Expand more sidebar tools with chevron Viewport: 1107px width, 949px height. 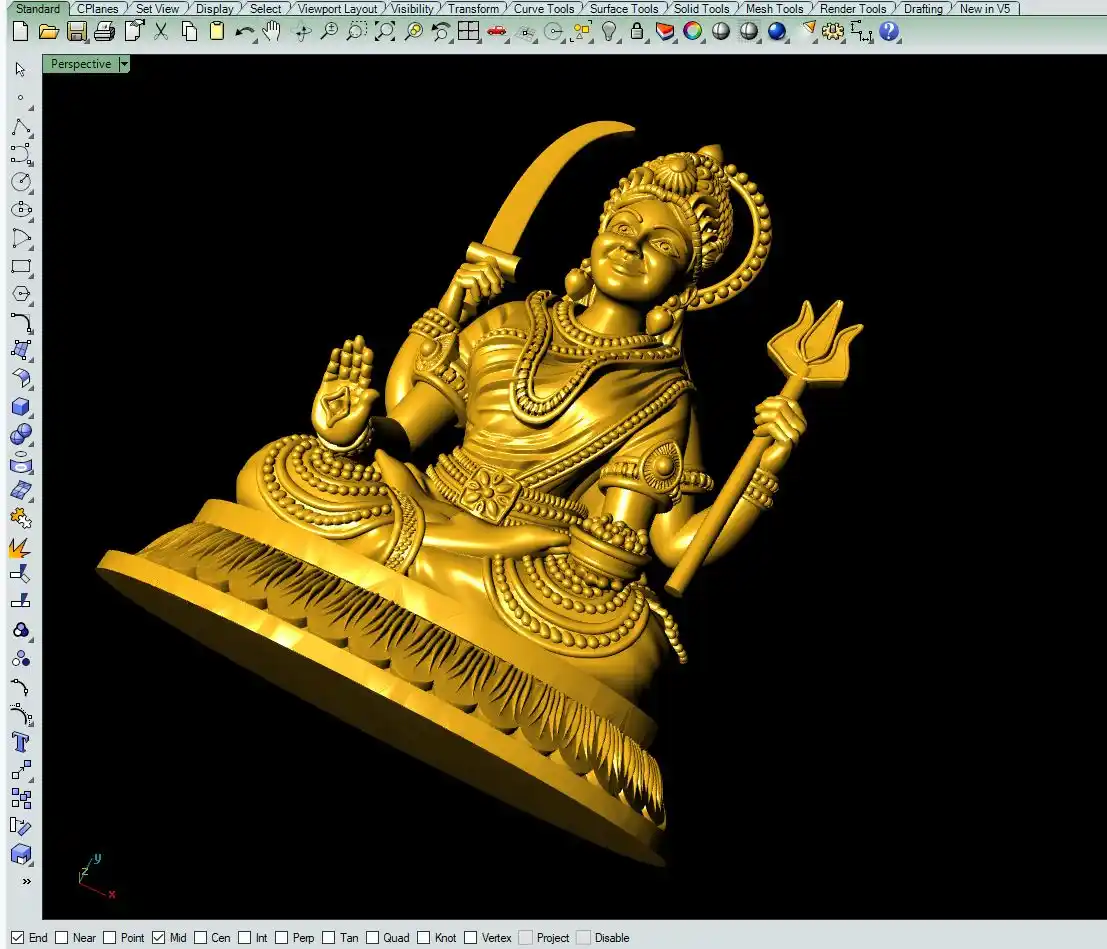[x=26, y=881]
